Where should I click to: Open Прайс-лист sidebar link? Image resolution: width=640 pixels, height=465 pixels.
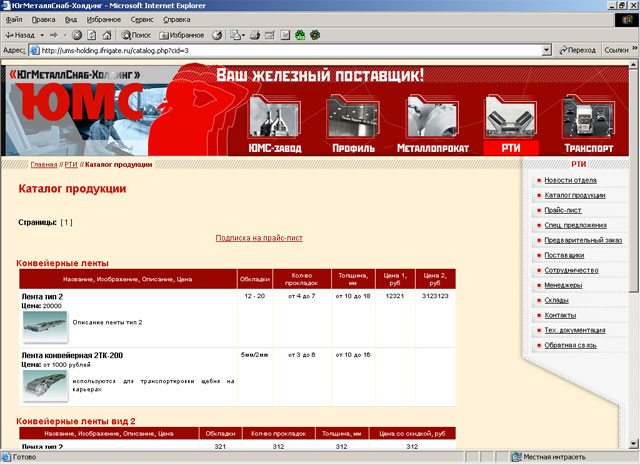(562, 210)
